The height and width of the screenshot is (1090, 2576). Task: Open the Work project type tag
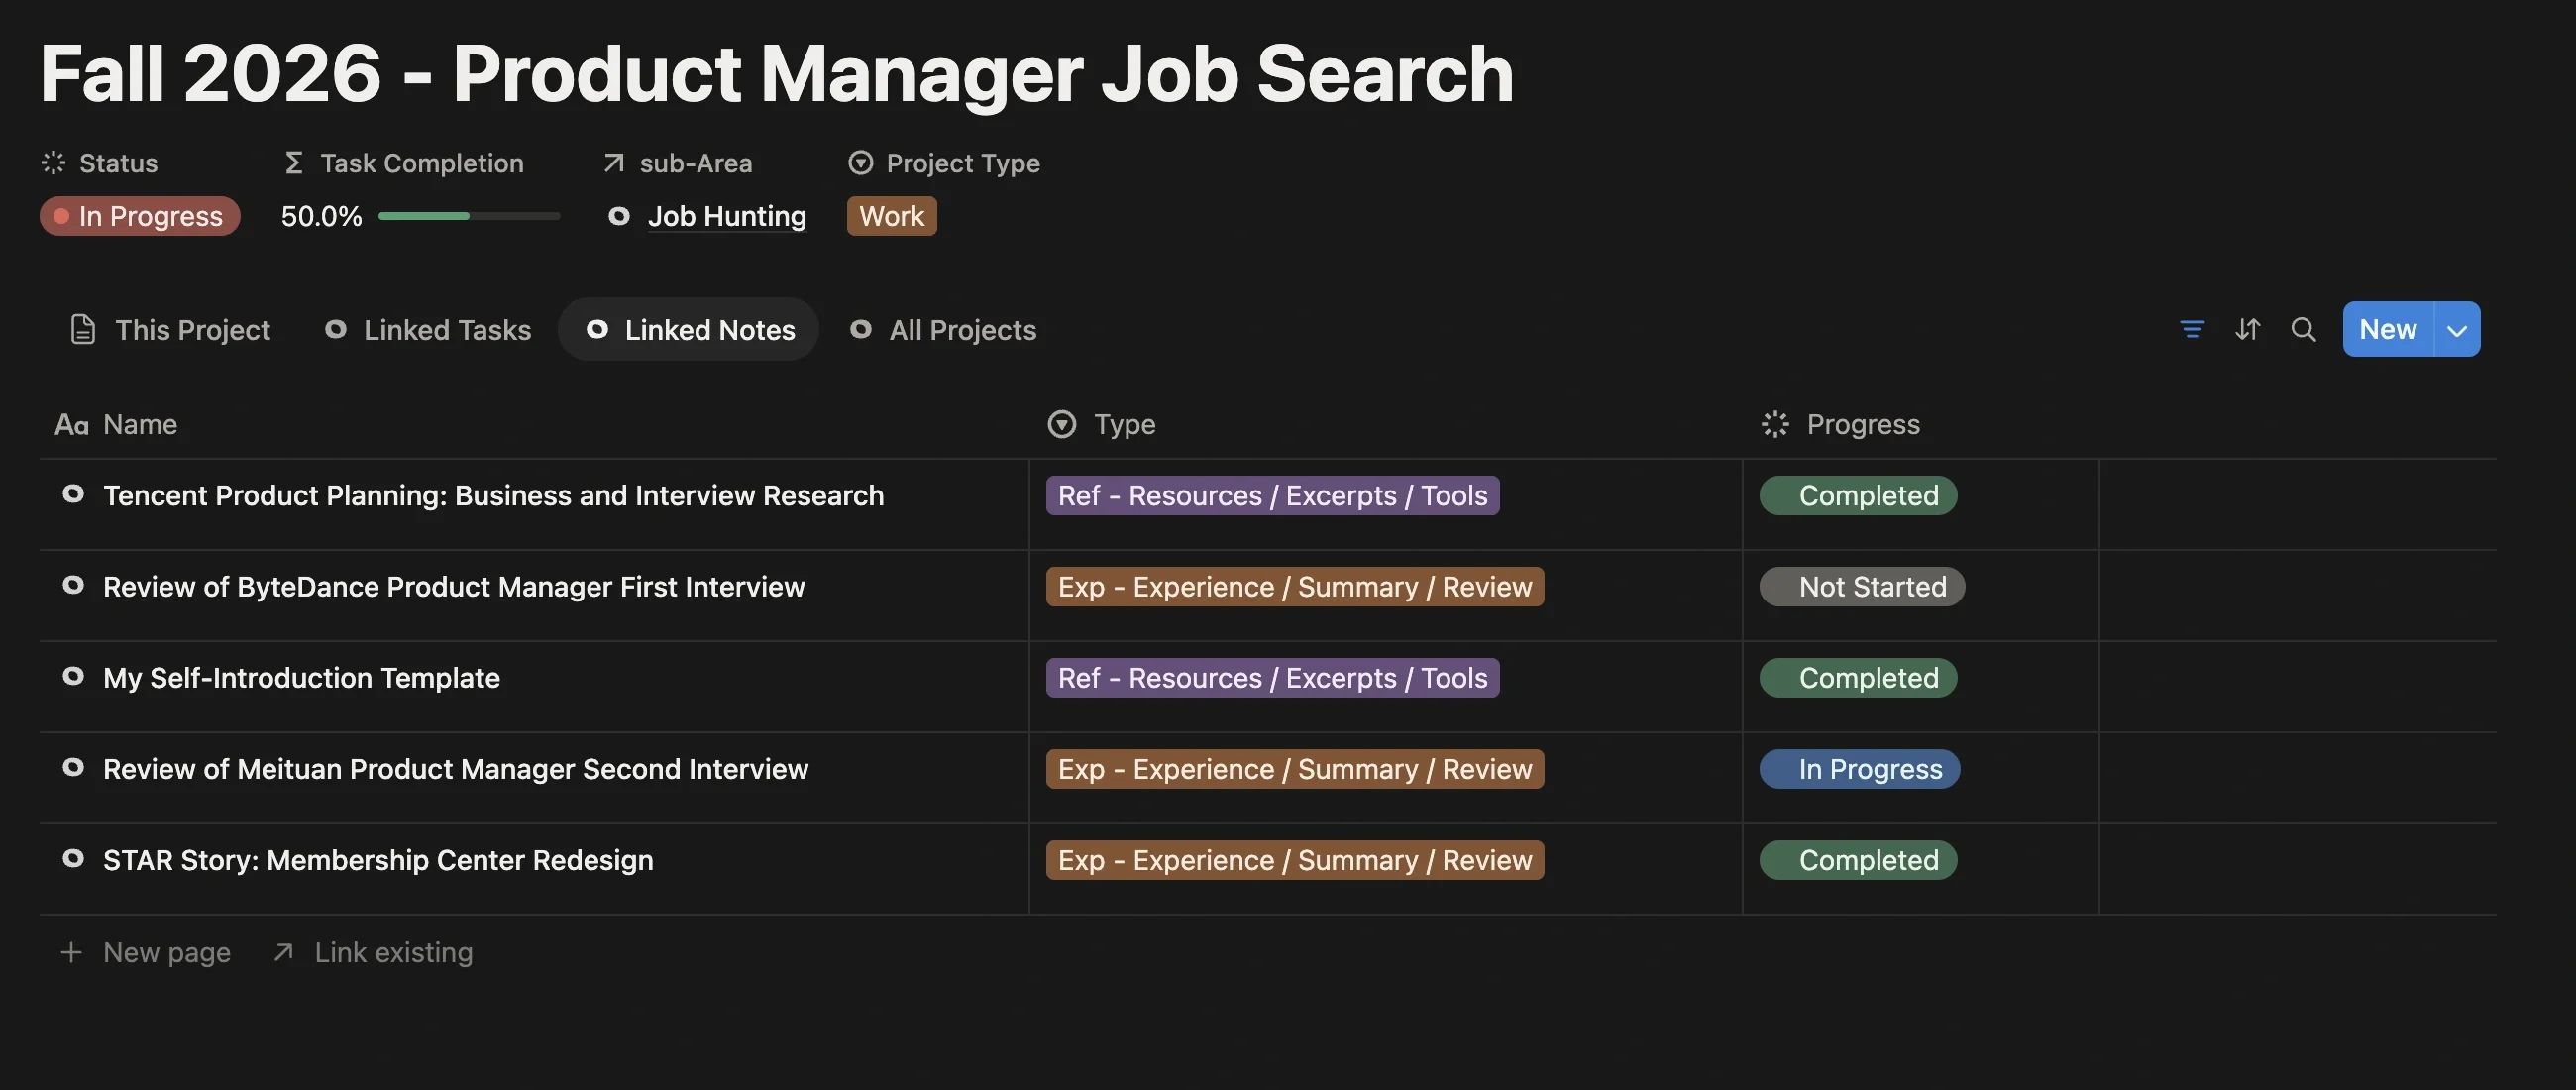pos(892,216)
